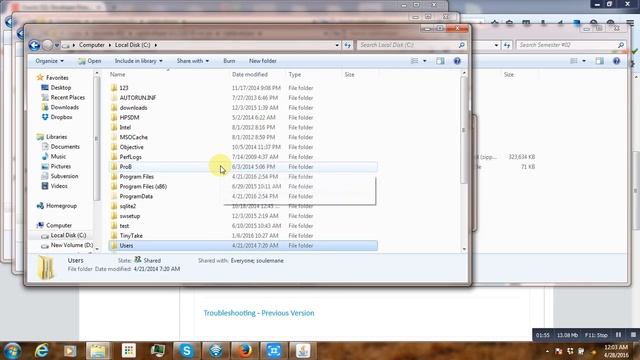Screen dimensions: 640x360
Task: Click the Burn toolbar button
Action: [229, 61]
